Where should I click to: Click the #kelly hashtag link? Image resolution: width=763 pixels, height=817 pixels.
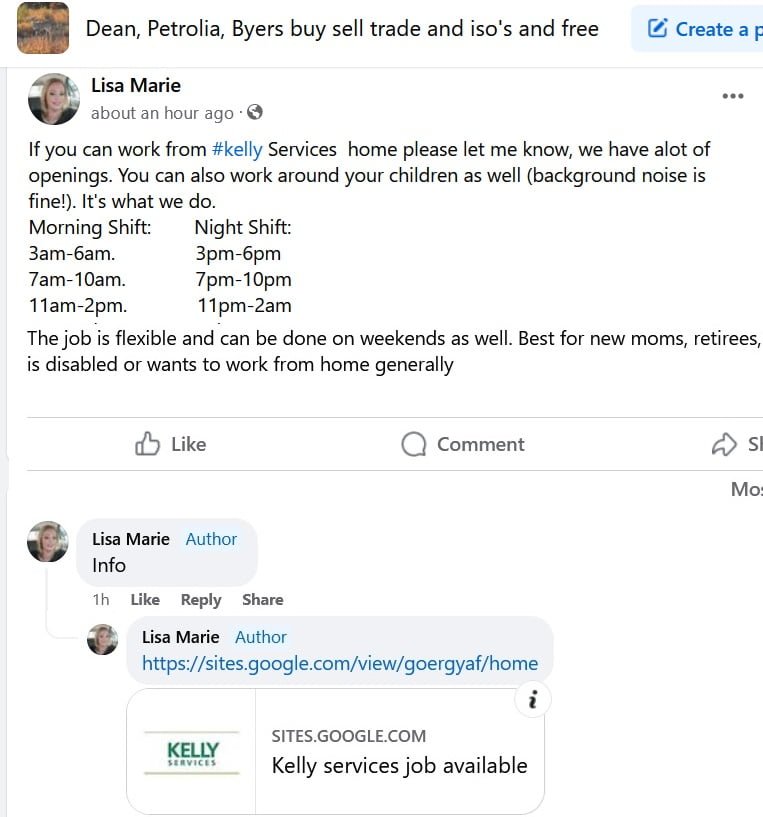pyautogui.click(x=237, y=150)
